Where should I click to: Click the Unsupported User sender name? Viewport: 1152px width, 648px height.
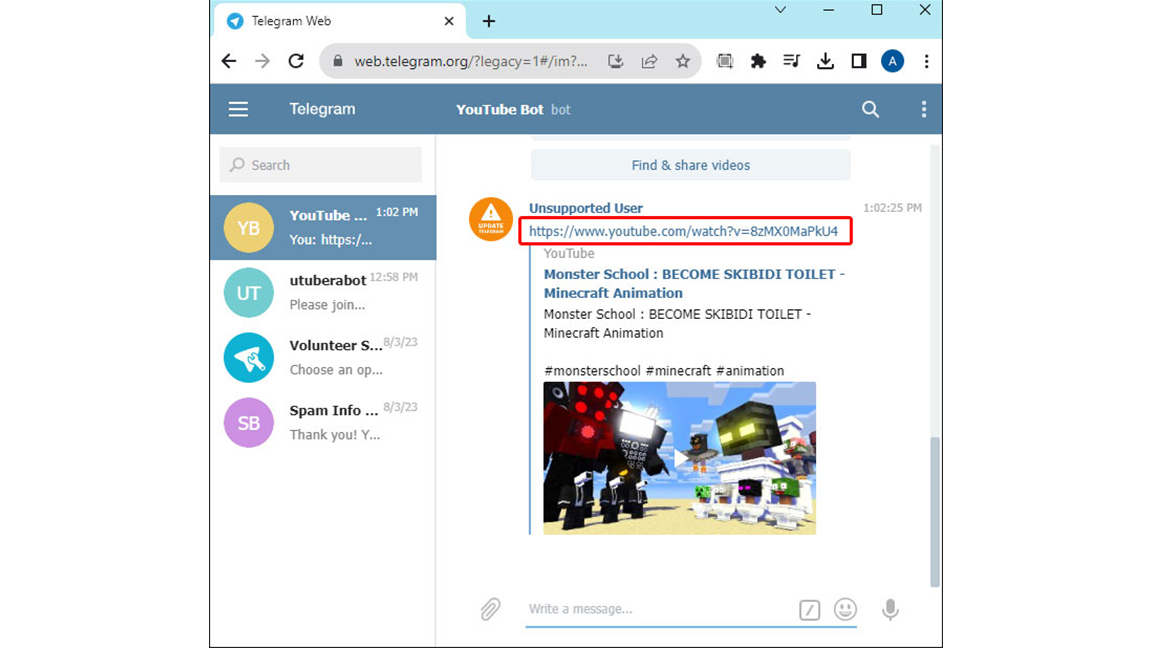point(586,208)
